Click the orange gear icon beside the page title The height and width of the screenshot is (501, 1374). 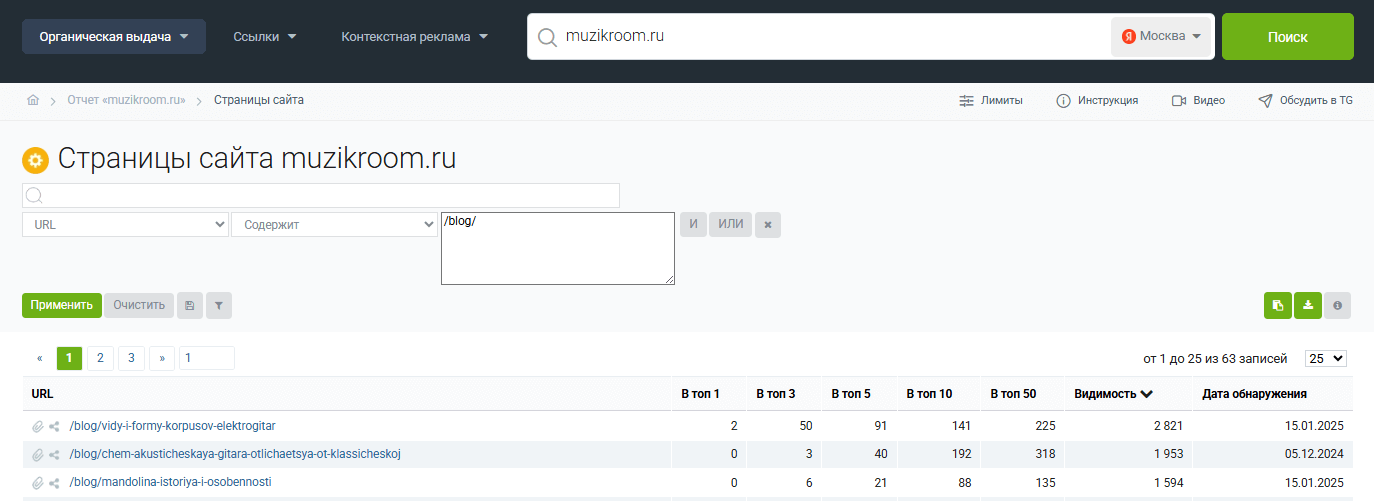(35, 160)
